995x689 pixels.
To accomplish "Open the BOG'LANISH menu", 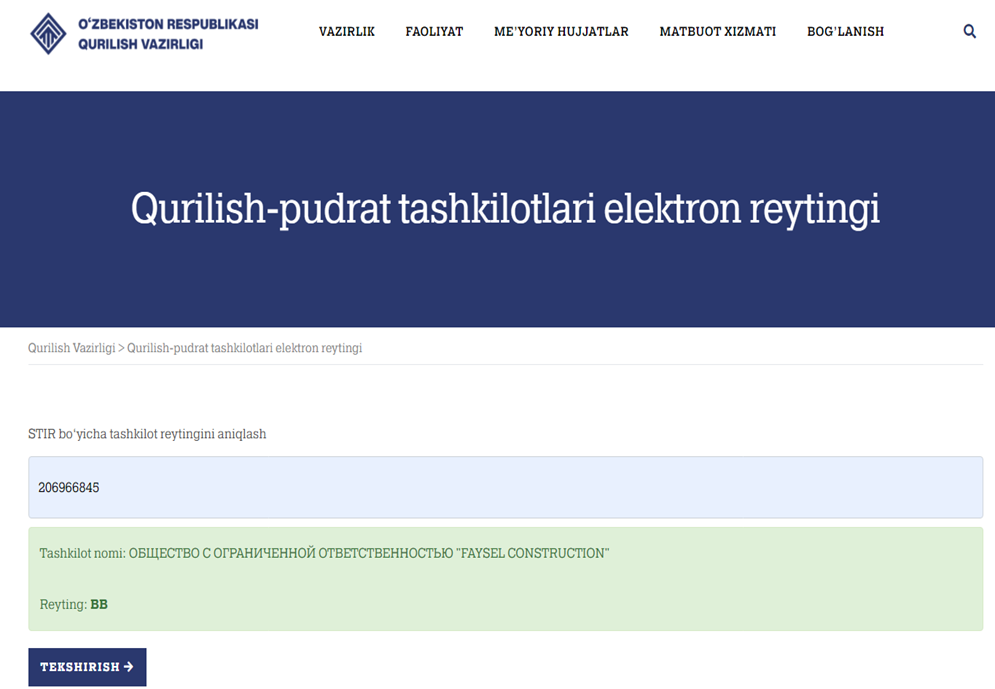I will click(845, 32).
